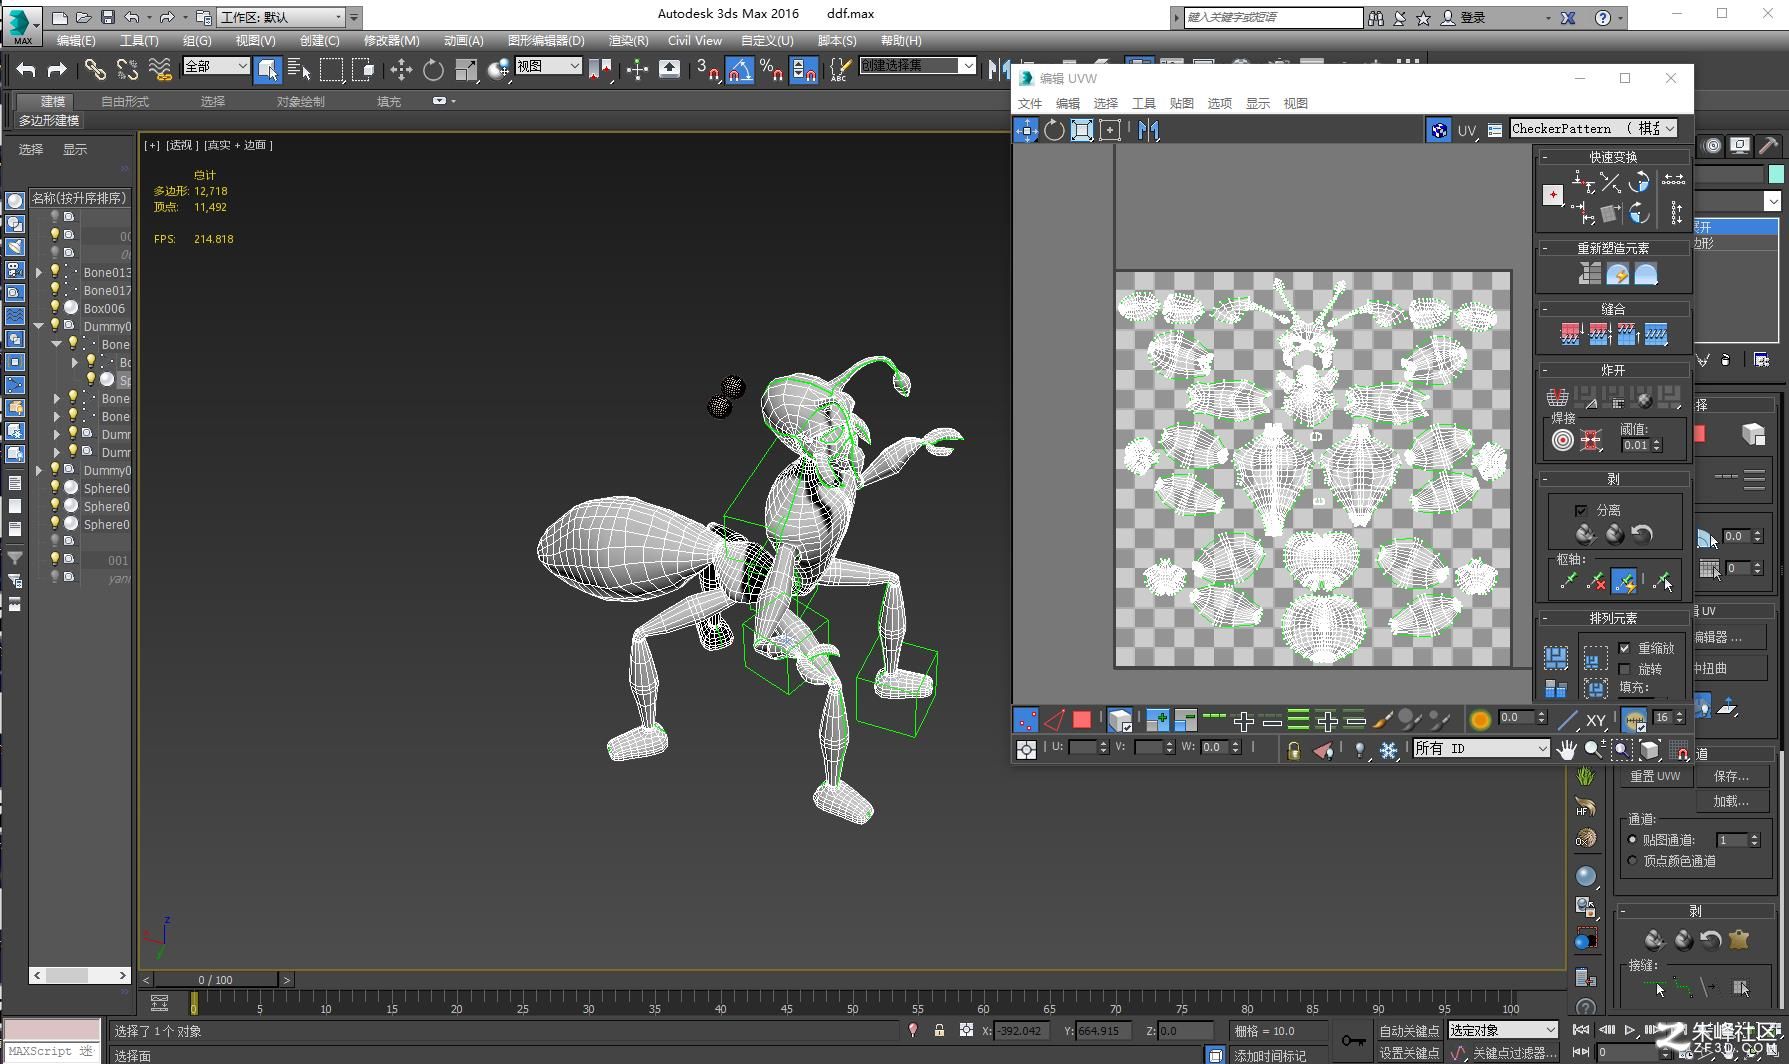Click the Target Weld icon in UVW editor
Image resolution: width=1789 pixels, height=1064 pixels.
[1562, 441]
